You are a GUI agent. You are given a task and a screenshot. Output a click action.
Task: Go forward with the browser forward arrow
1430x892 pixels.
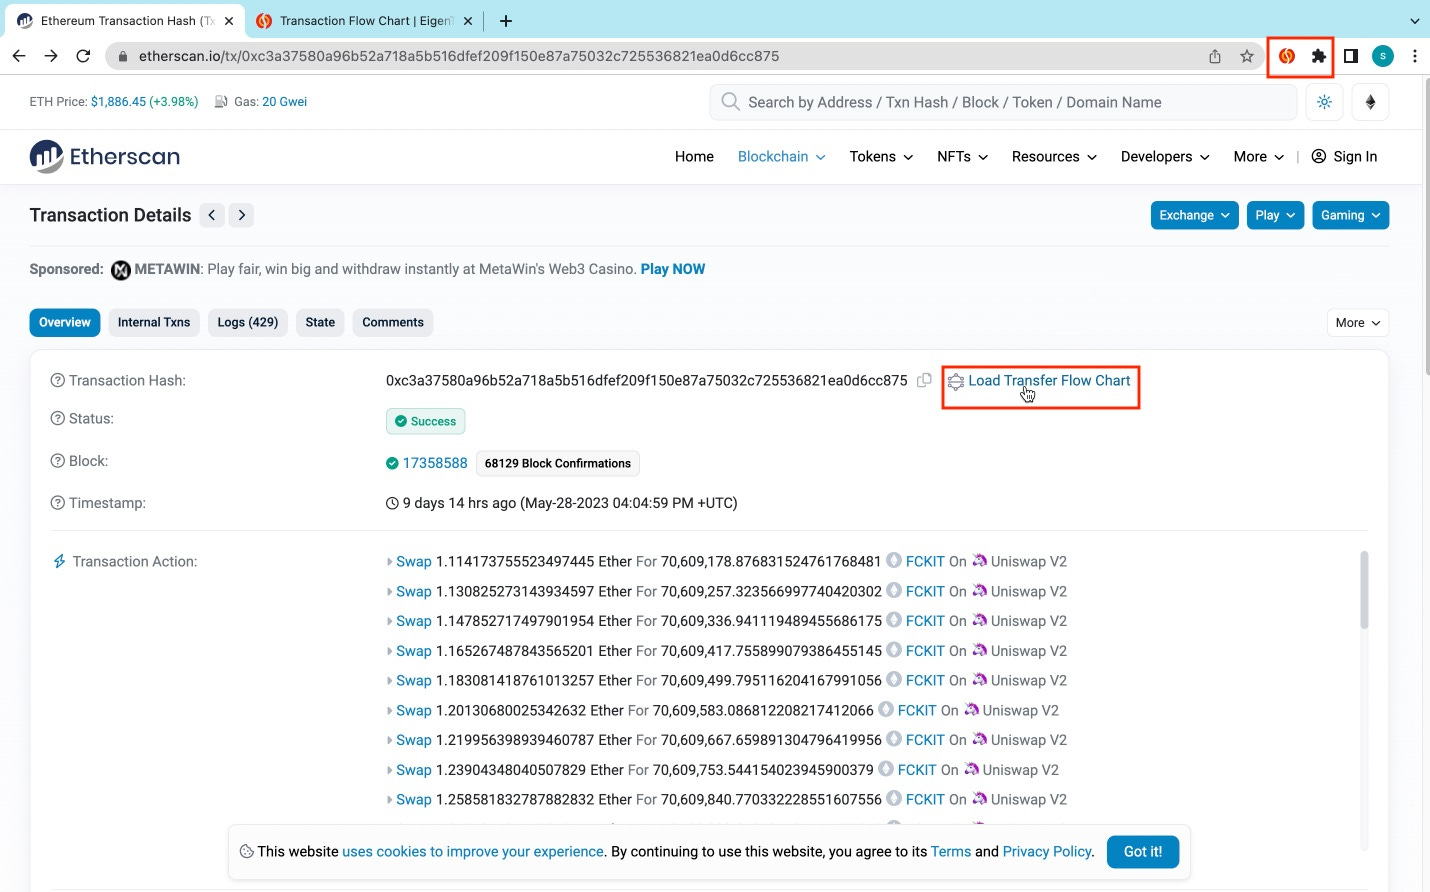51,56
